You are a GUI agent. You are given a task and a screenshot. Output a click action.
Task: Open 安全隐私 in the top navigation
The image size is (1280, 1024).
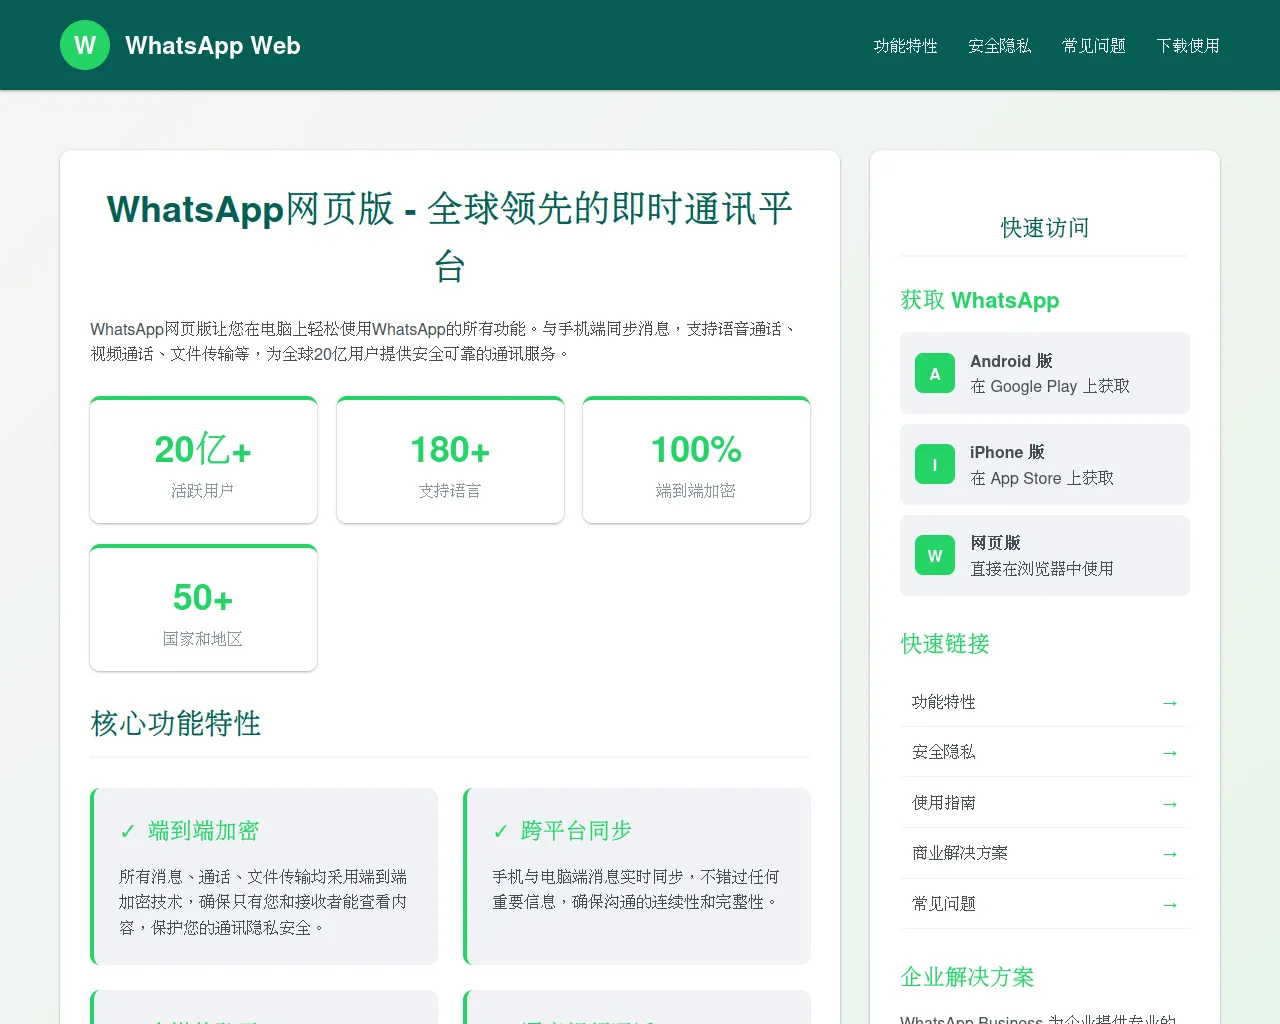pyautogui.click(x=999, y=45)
